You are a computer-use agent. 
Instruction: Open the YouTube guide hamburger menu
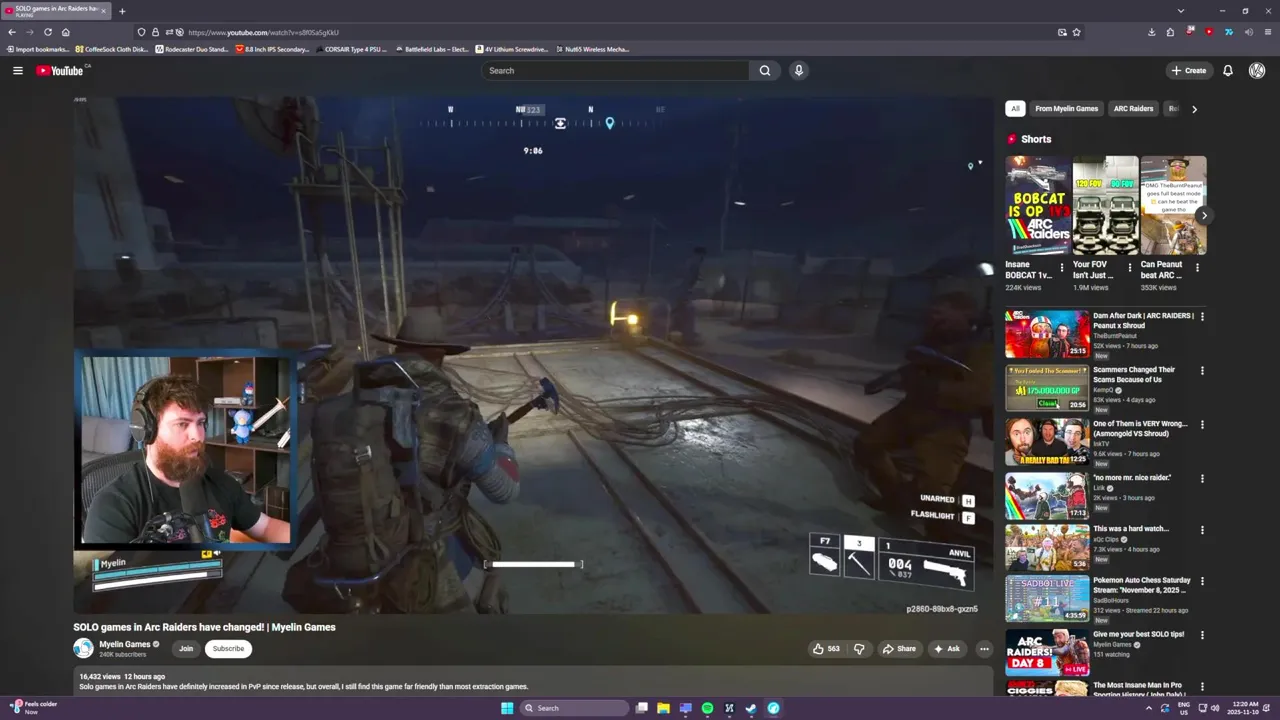point(17,70)
